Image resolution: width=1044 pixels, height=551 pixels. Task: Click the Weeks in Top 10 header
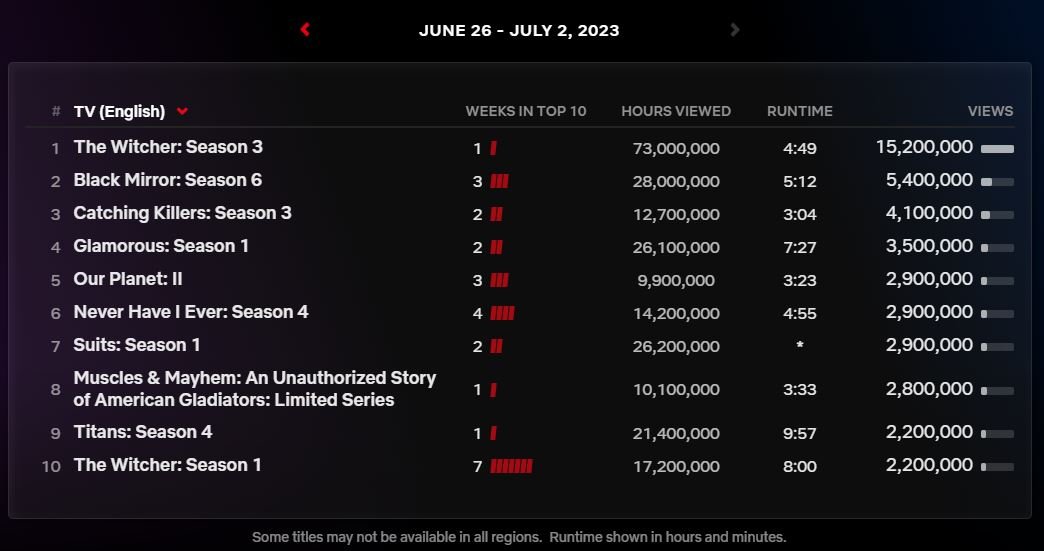pos(526,111)
